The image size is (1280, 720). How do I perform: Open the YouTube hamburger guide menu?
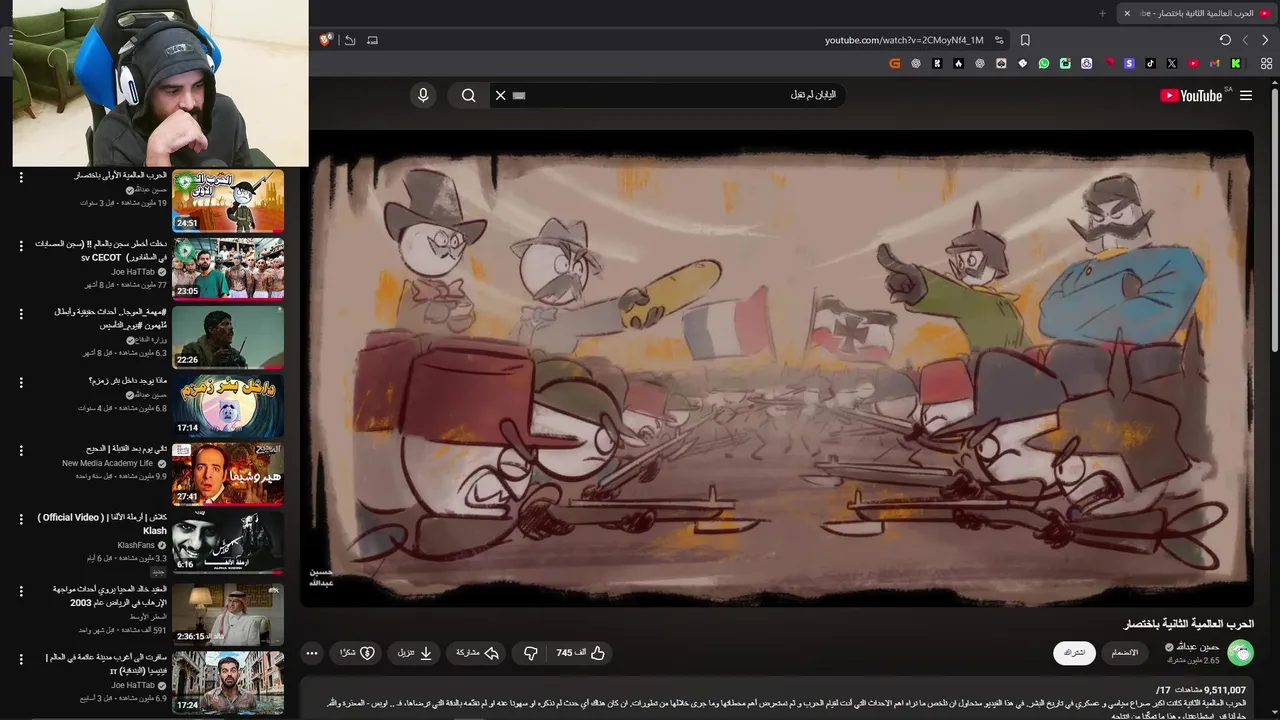pyautogui.click(x=1245, y=96)
